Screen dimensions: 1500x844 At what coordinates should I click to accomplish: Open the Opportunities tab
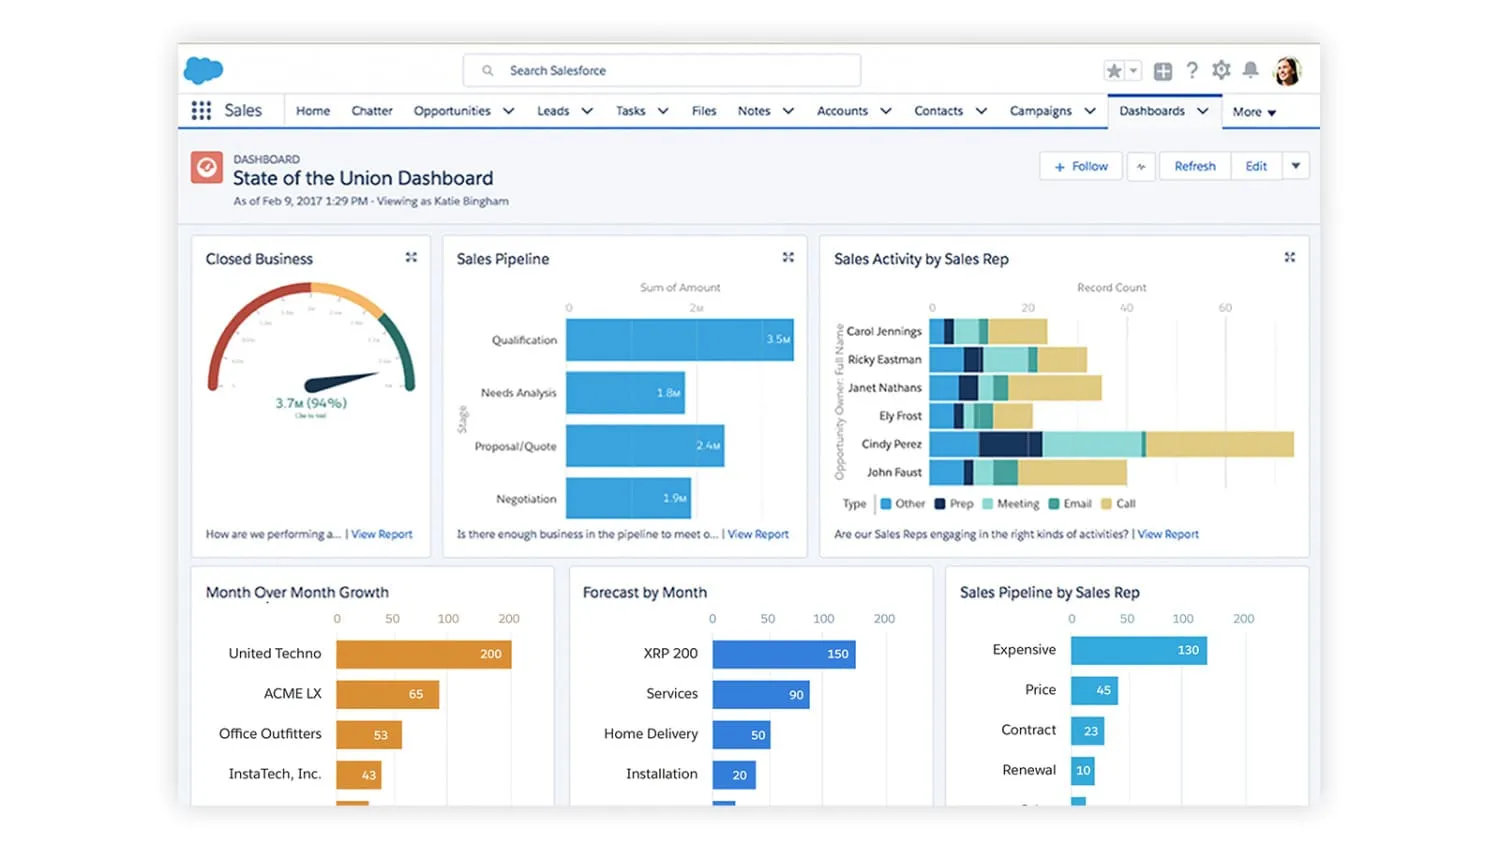click(452, 111)
